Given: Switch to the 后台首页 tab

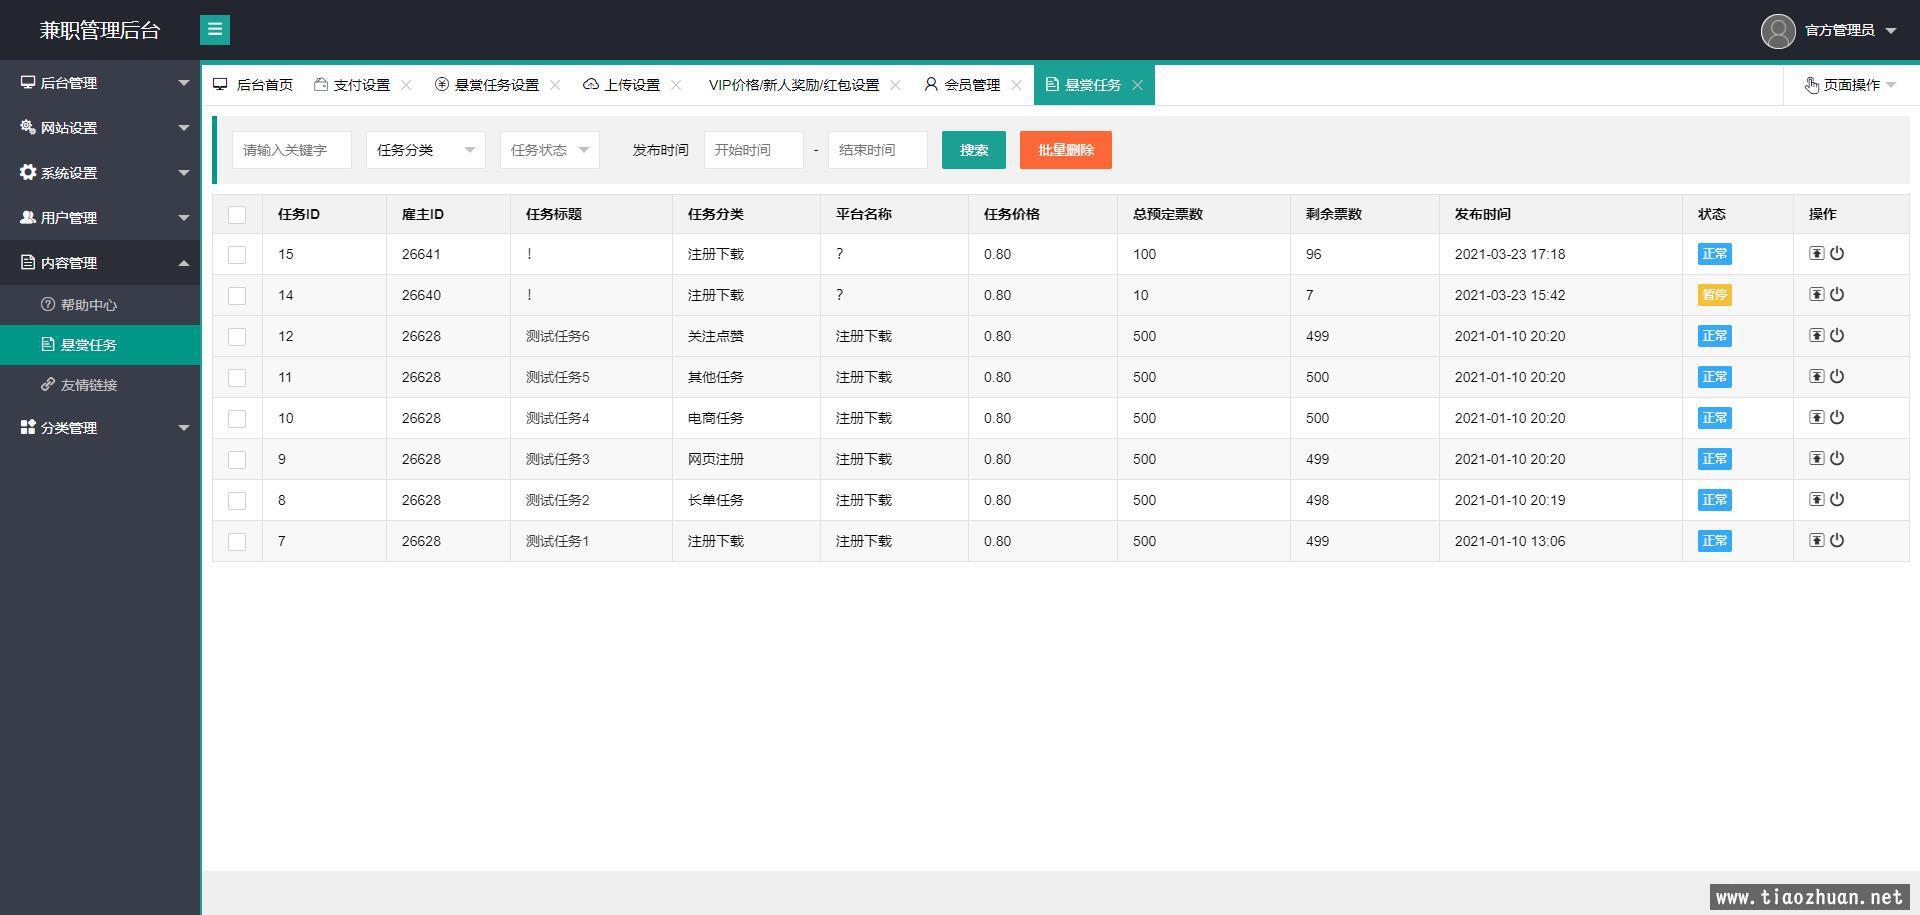Looking at the screenshot, I should point(253,85).
